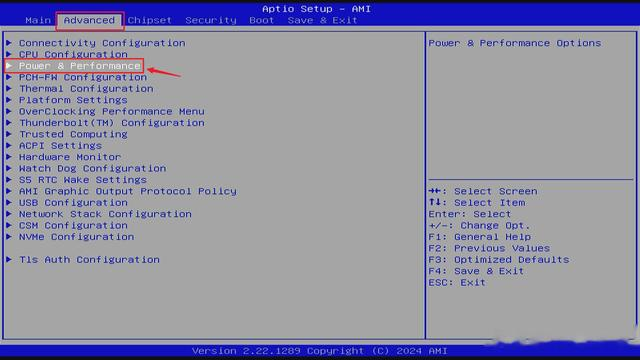This screenshot has height=360, width=640.
Task: Go to the Security tab
Action: (211, 20)
